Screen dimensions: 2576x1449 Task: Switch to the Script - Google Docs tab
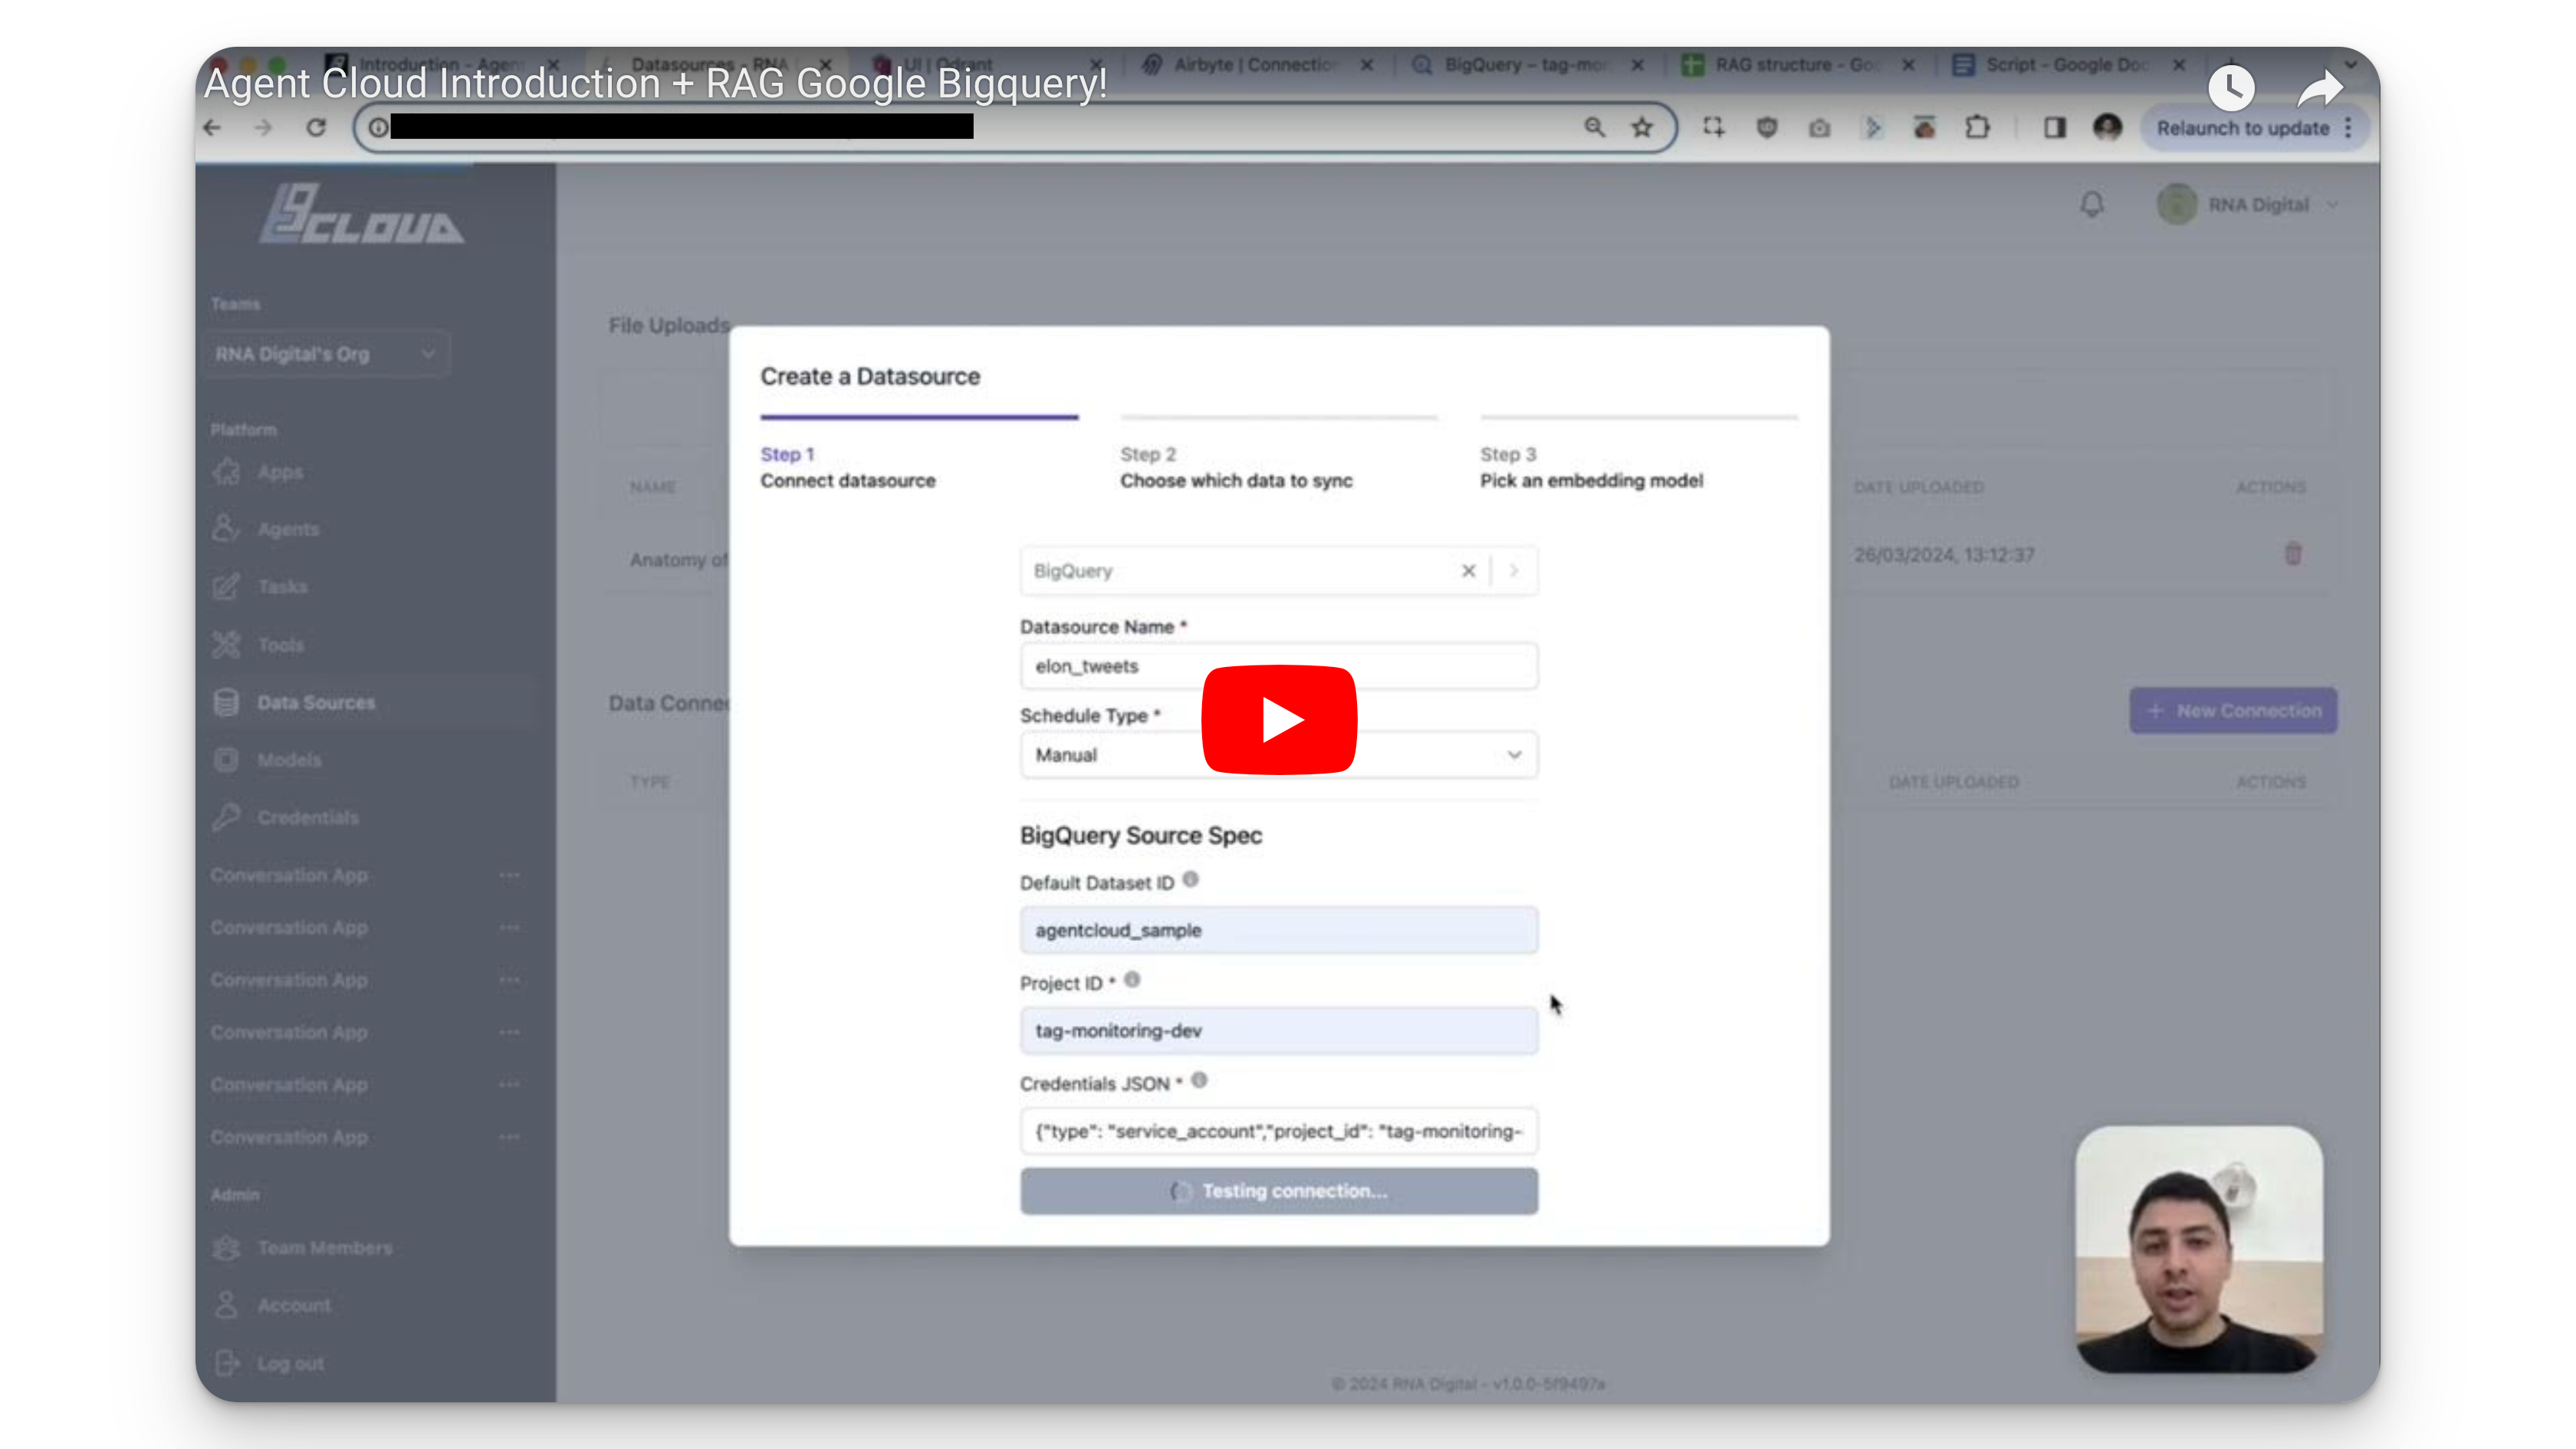tap(2066, 65)
